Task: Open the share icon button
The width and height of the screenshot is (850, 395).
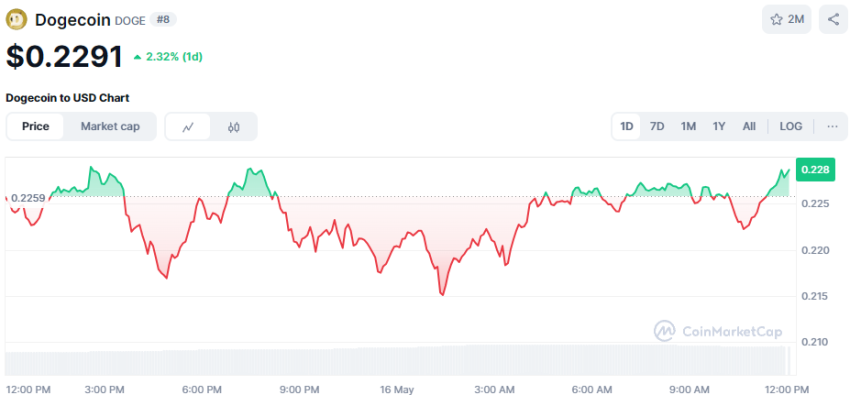Action: click(833, 20)
